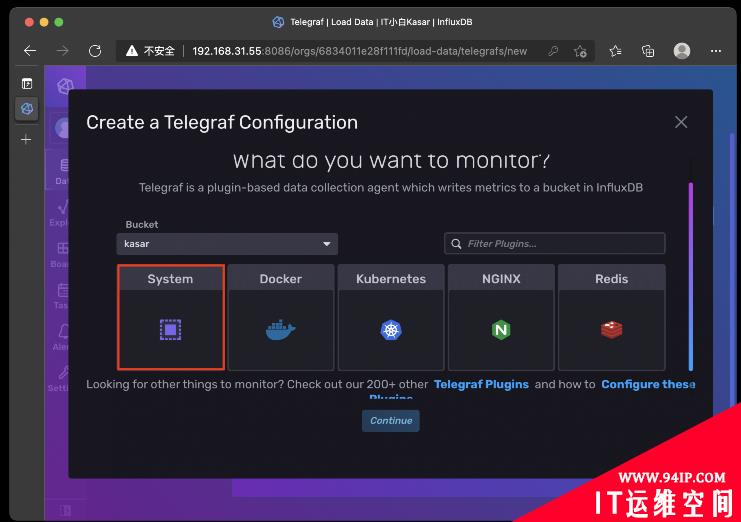Click the InfluxDB logo in sidebar
This screenshot has height=522, width=741.
pyautogui.click(x=65, y=86)
